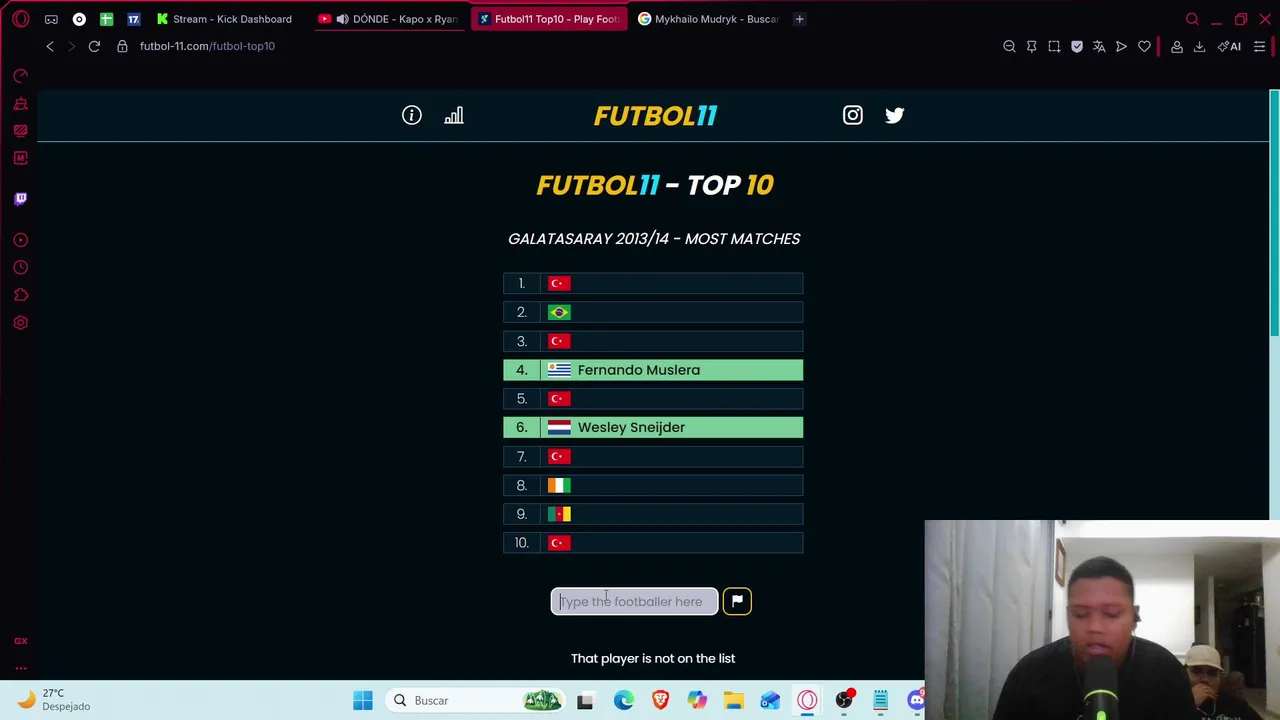Visit the Futbol11 Twitter page
The height and width of the screenshot is (720, 1280).
click(x=894, y=115)
